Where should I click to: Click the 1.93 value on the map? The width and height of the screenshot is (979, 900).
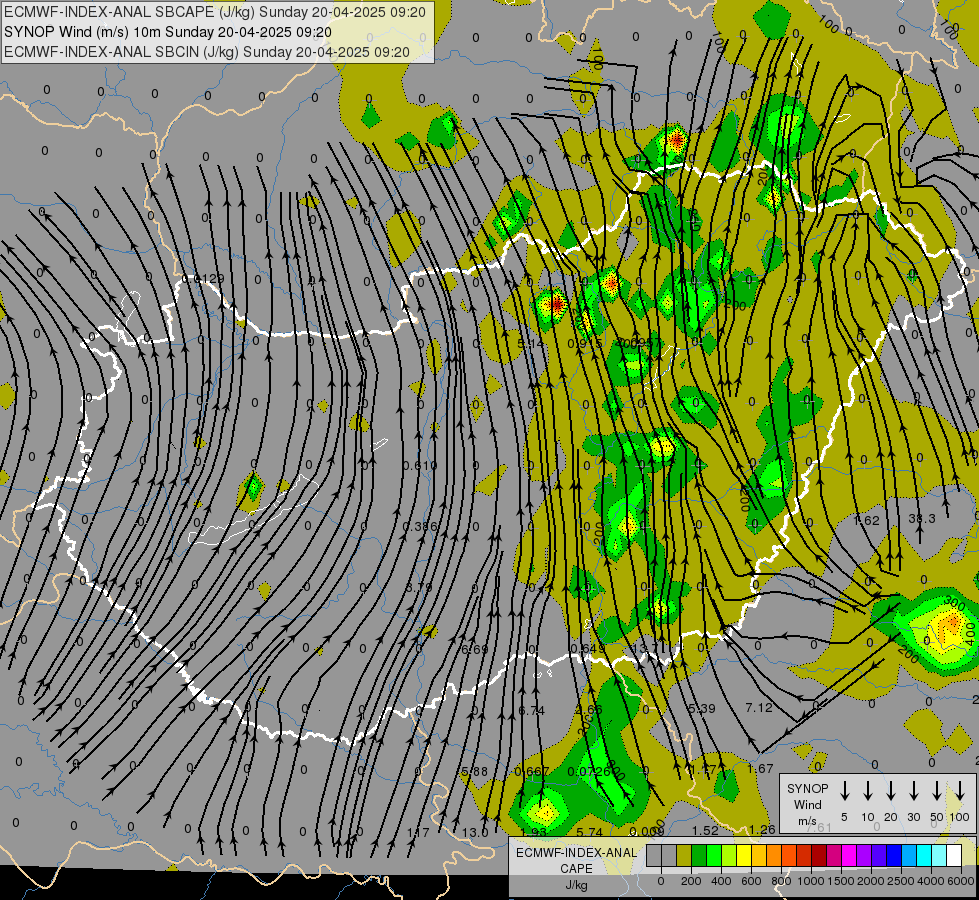[x=533, y=833]
